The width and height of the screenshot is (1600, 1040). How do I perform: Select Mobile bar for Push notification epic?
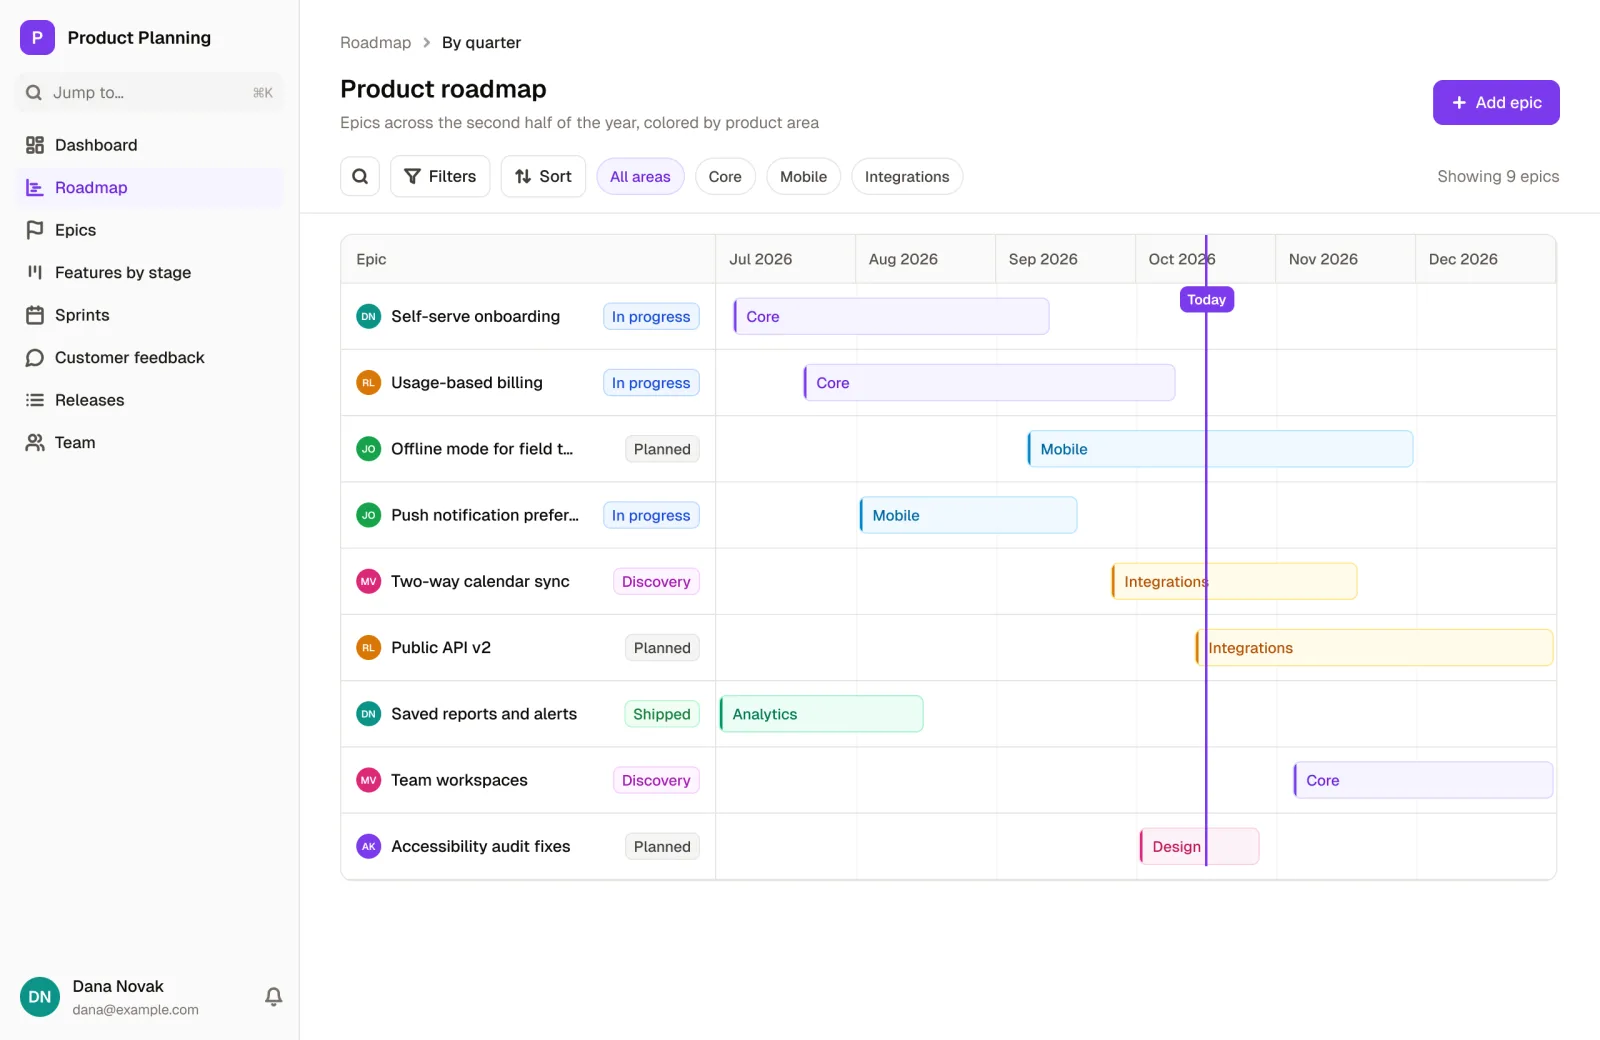tap(968, 515)
